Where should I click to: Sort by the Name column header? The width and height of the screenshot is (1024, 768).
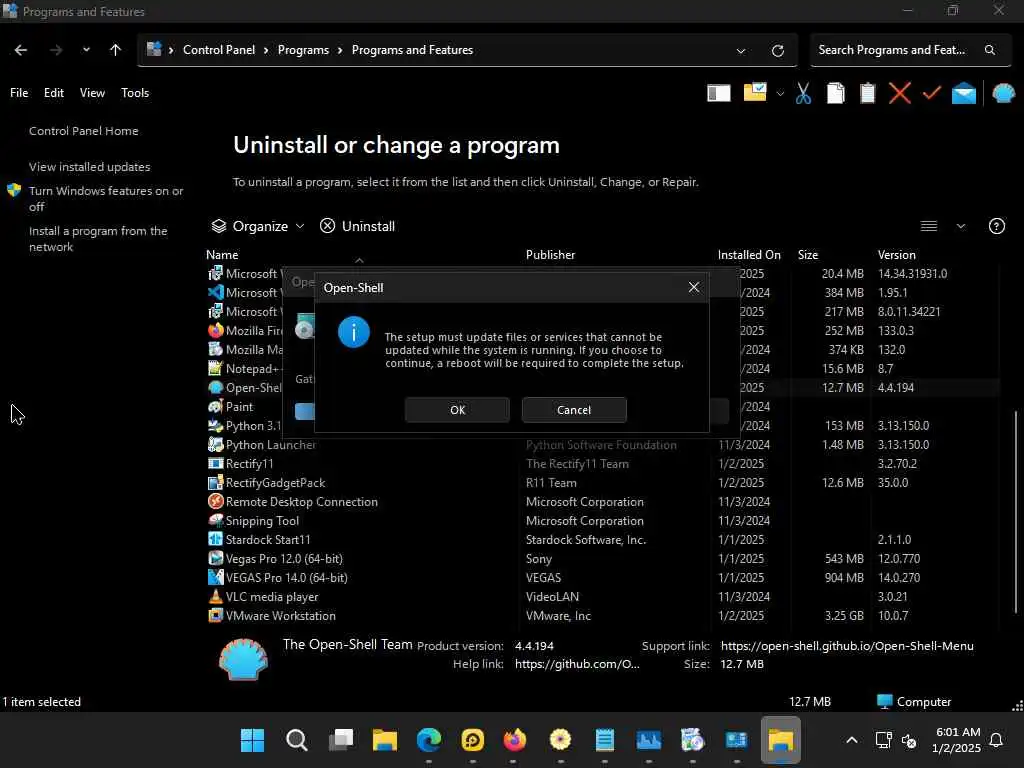[x=222, y=255]
